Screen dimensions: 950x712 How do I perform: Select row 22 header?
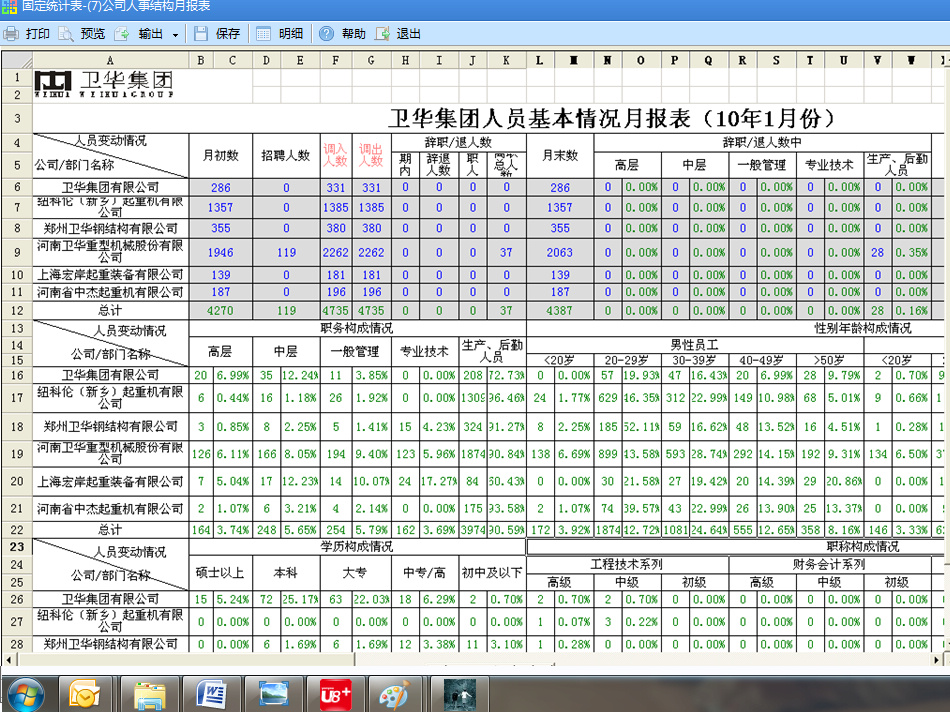pos(17,530)
